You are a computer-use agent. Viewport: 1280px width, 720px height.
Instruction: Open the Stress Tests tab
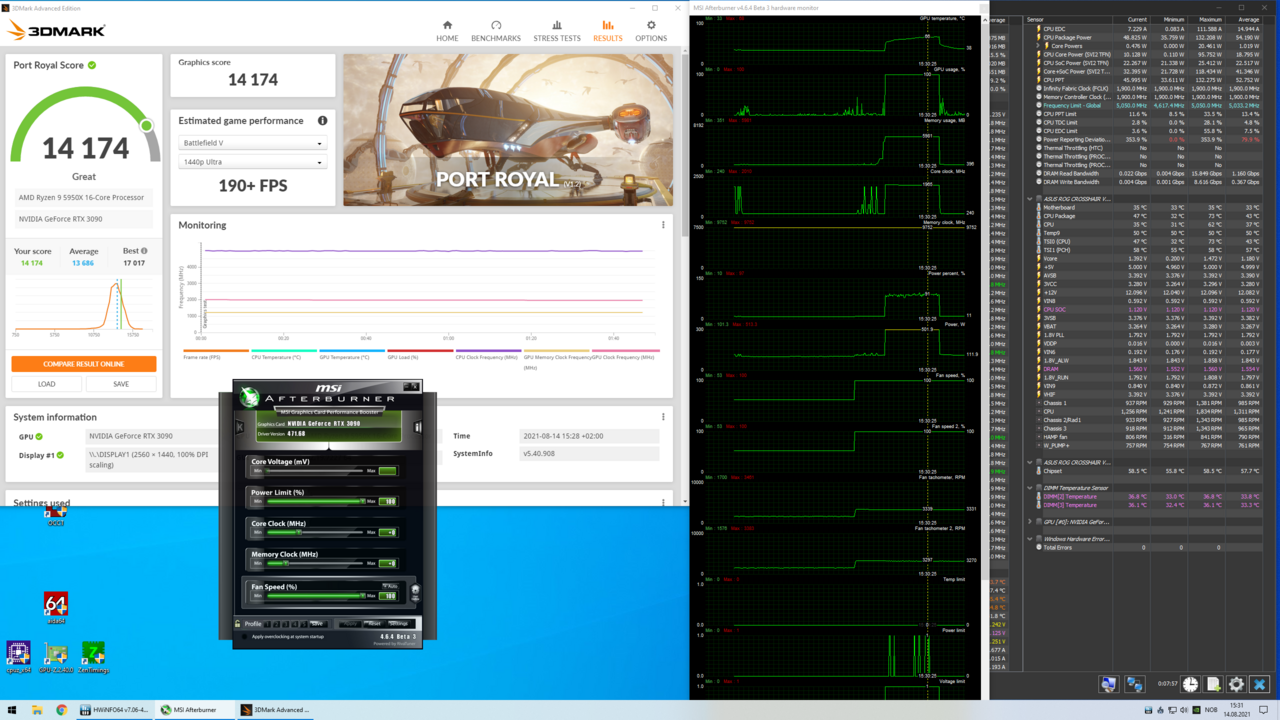(x=556, y=31)
